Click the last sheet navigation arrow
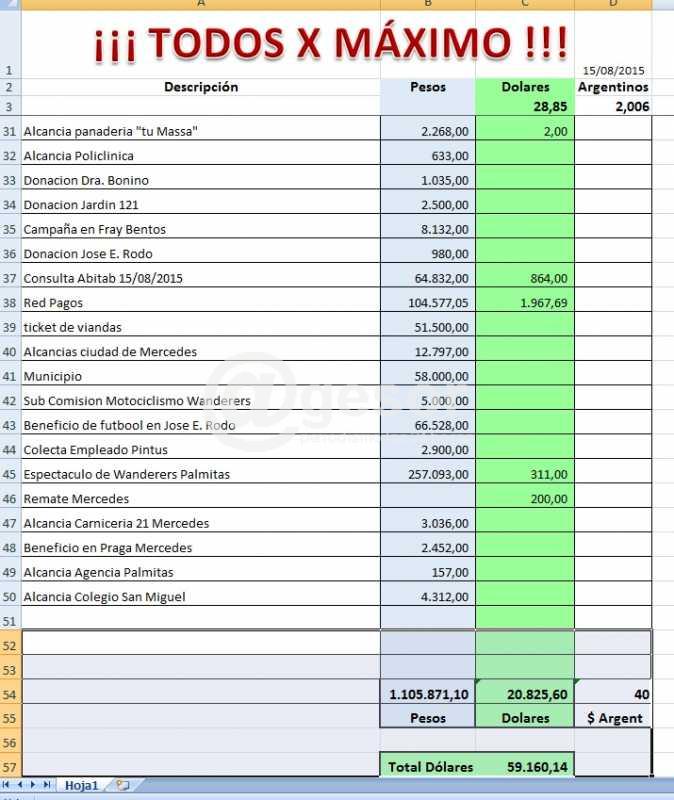This screenshot has width=674, height=800. pyautogui.click(x=47, y=786)
